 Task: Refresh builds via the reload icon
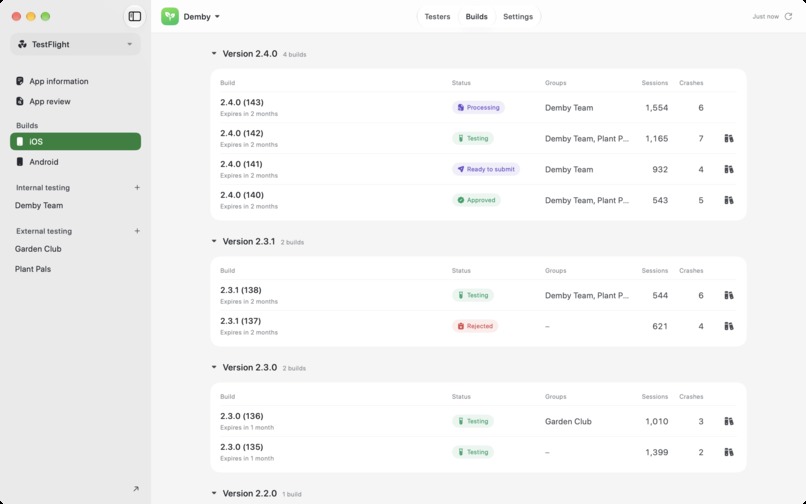(x=788, y=16)
